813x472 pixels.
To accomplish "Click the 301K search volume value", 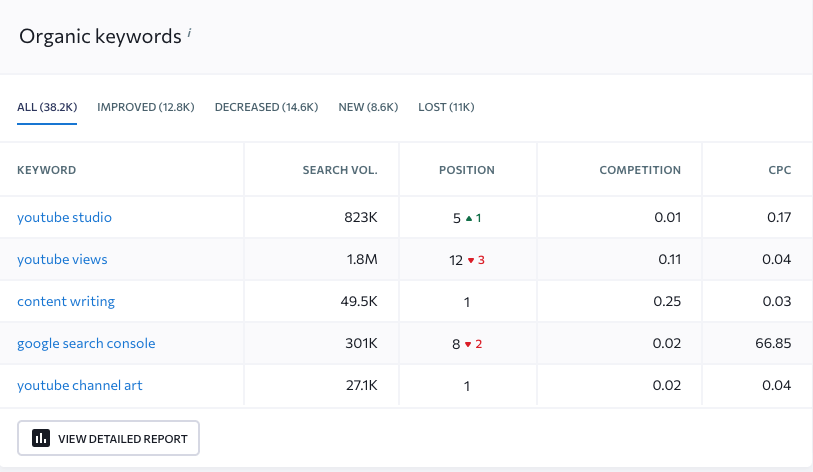I will pyautogui.click(x=361, y=343).
